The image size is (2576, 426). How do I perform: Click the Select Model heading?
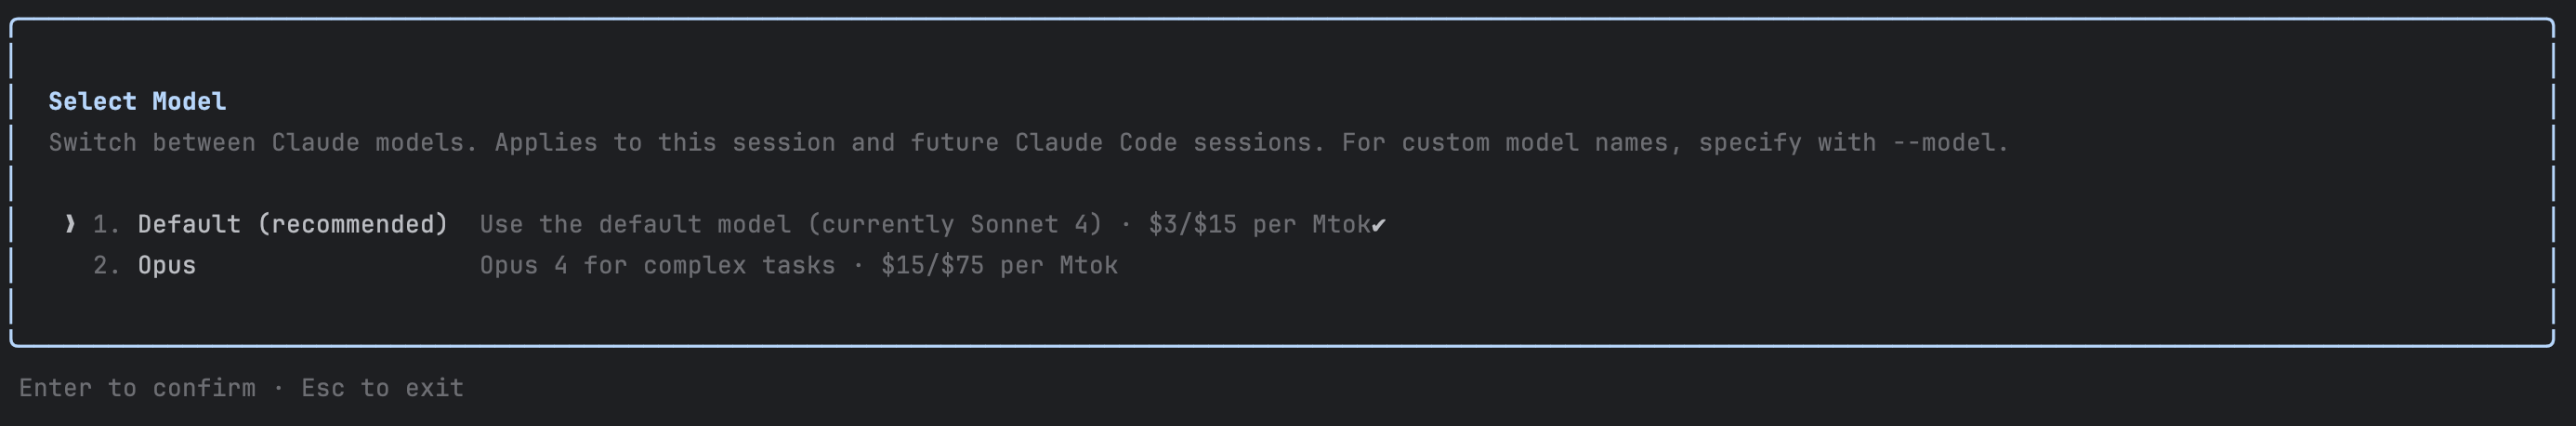coord(137,101)
